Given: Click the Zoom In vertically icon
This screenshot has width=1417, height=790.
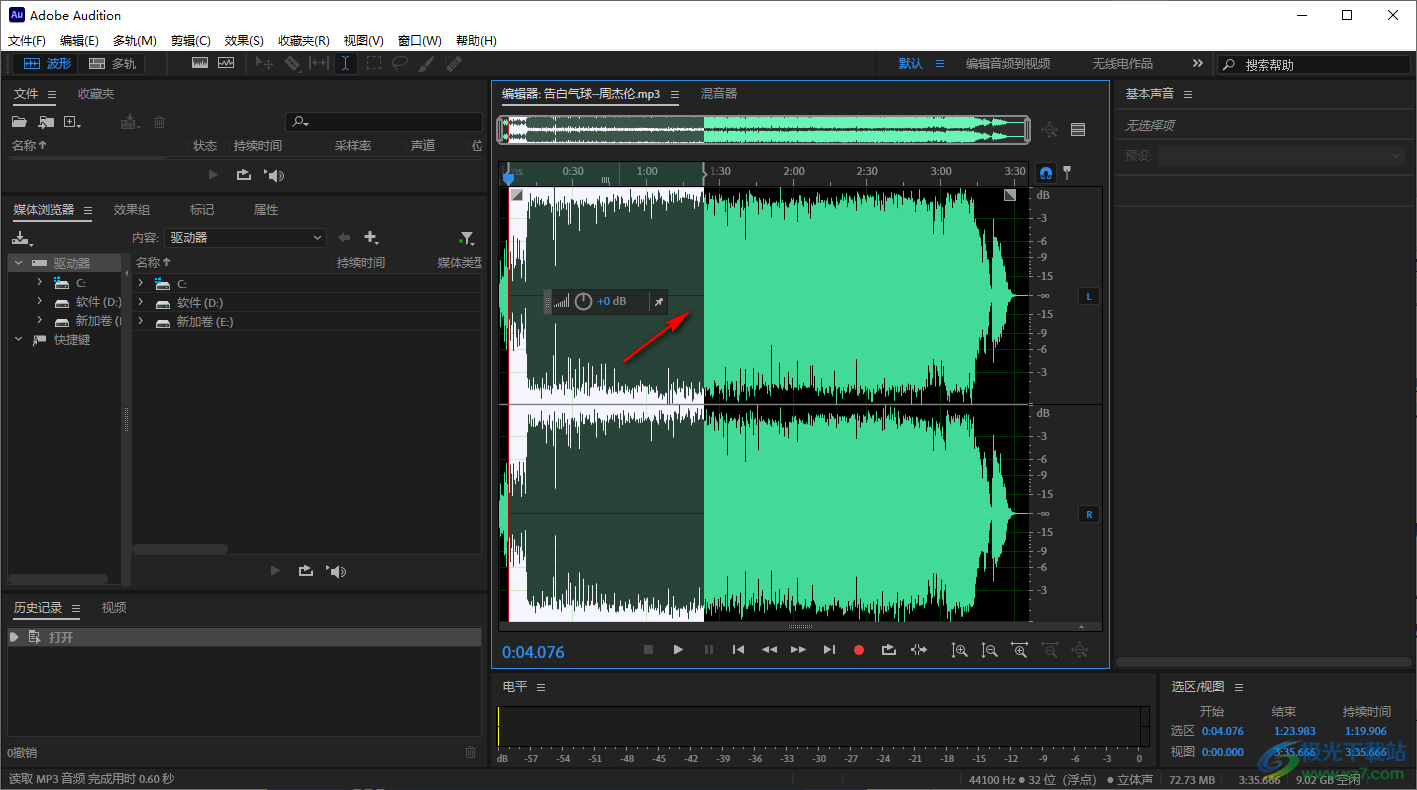Looking at the screenshot, I should pyautogui.click(x=959, y=649).
